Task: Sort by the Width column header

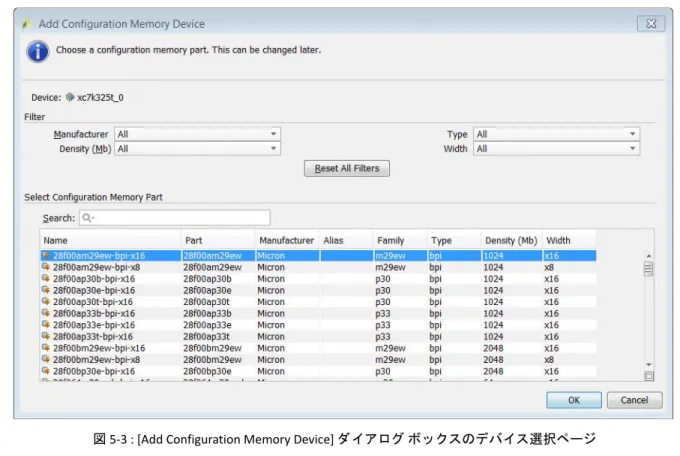Action: 569,240
